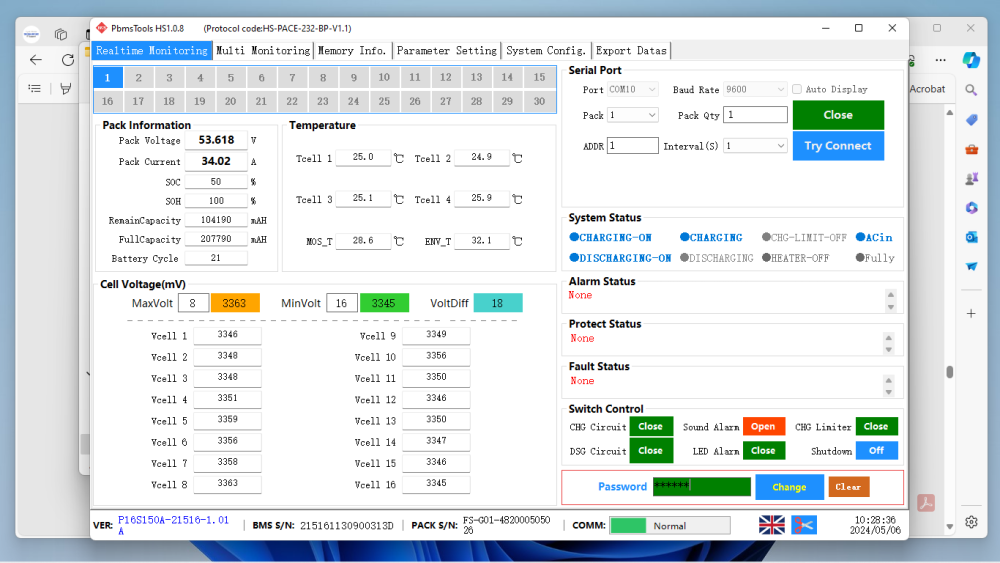
Task: Click the UK flag language icon
Action: [772, 525]
